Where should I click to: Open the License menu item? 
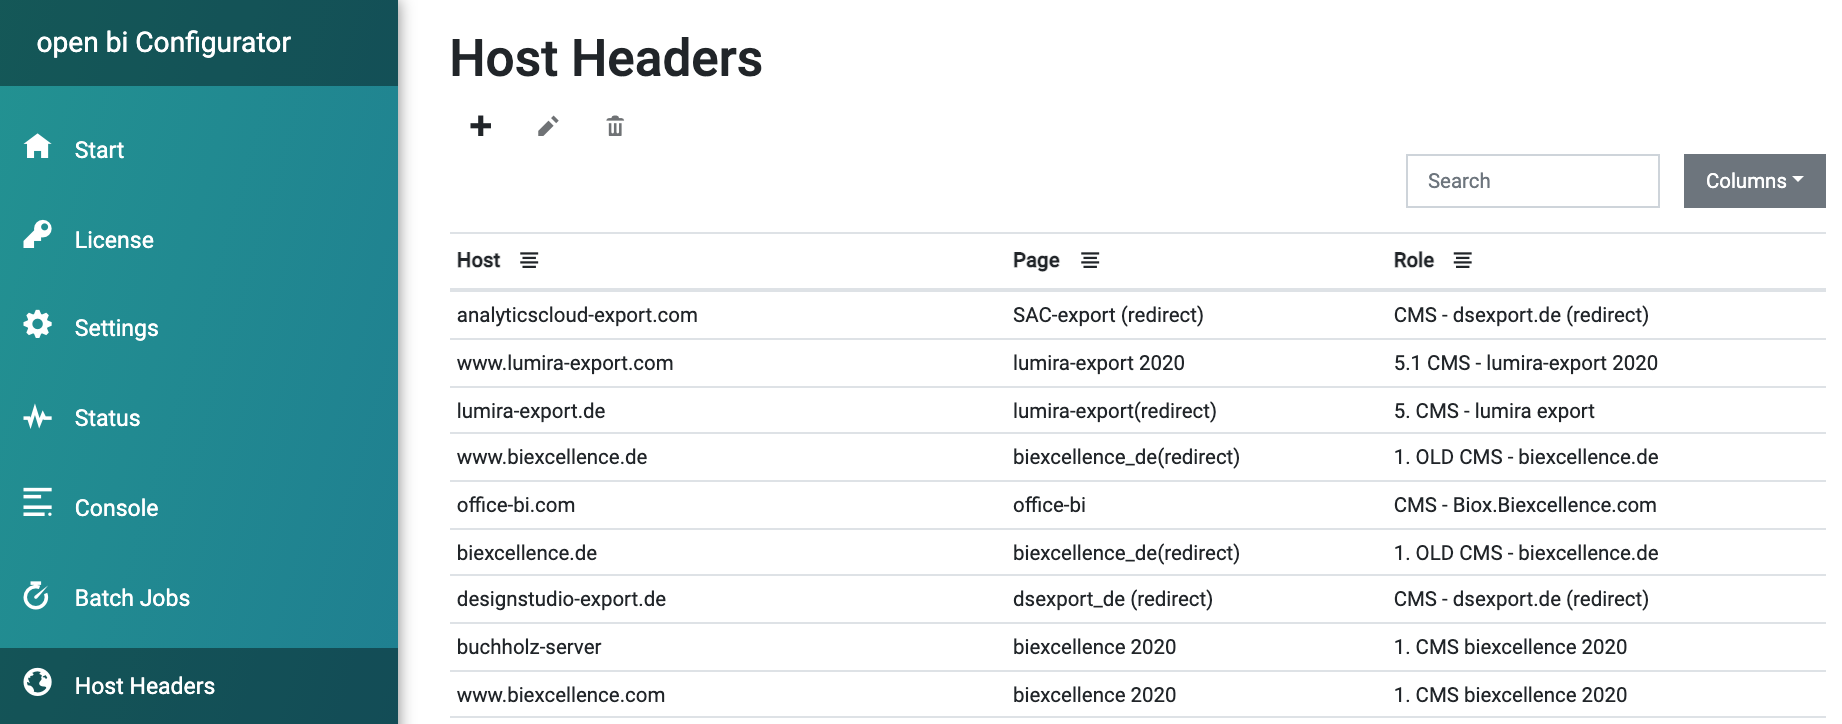114,240
